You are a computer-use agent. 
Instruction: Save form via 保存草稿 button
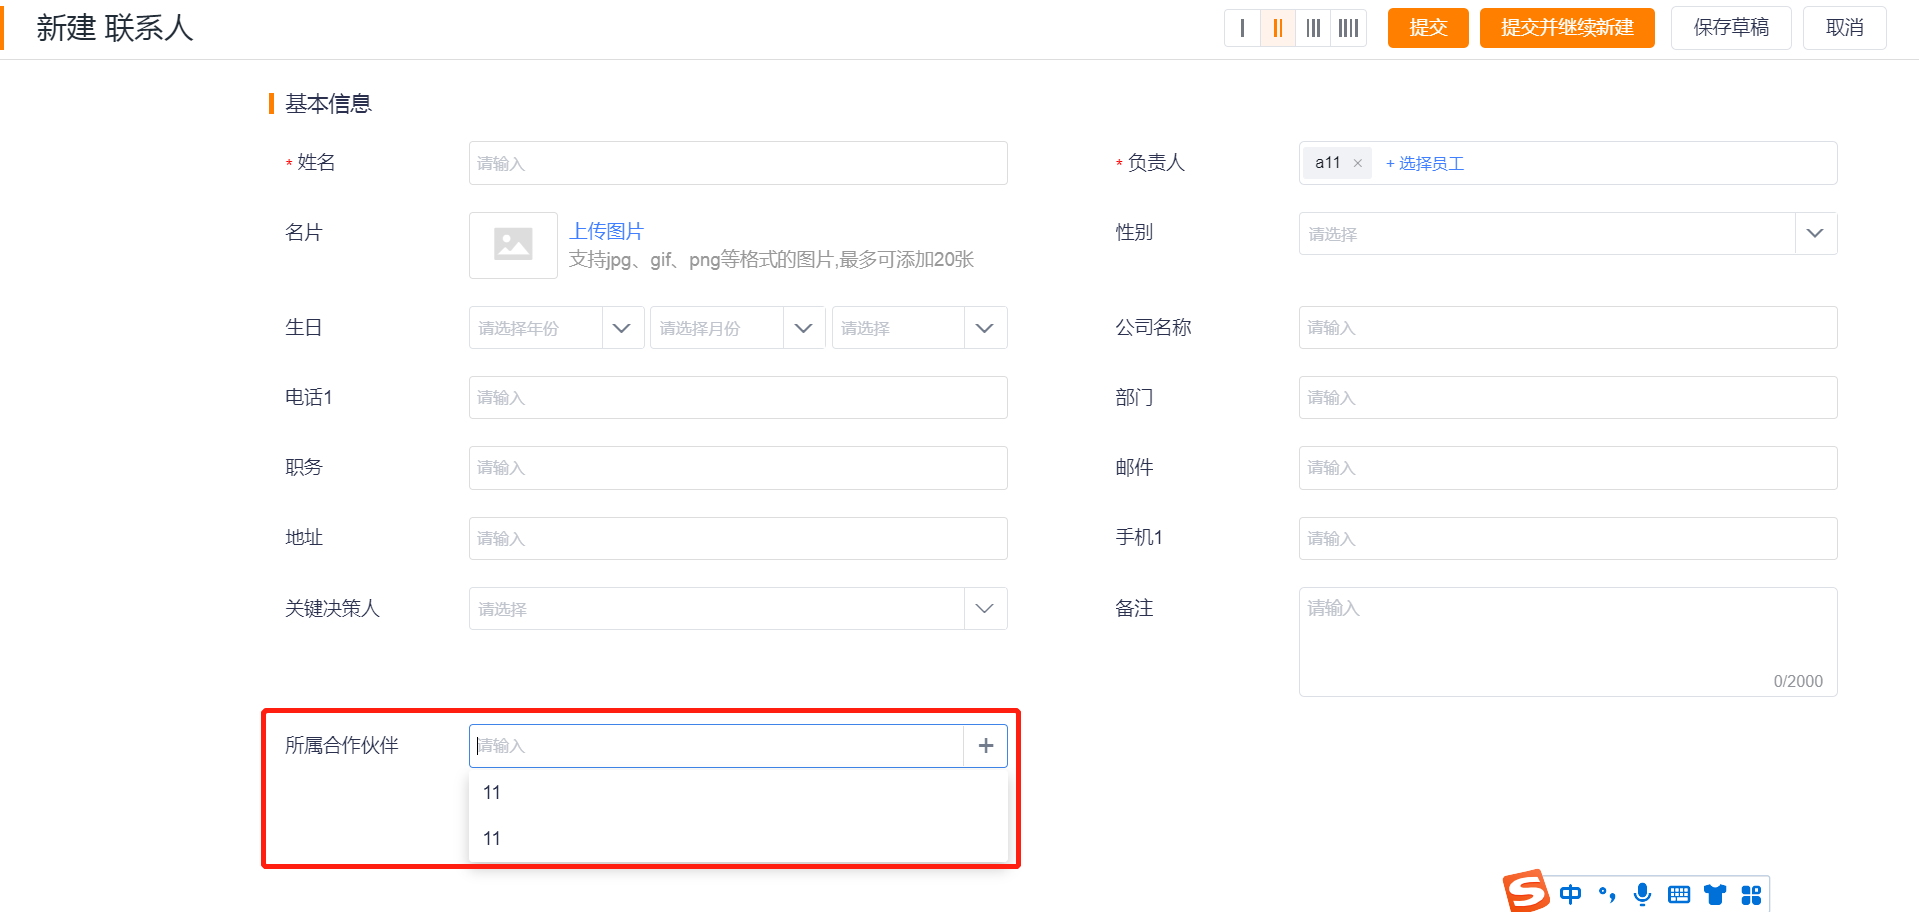1731,28
